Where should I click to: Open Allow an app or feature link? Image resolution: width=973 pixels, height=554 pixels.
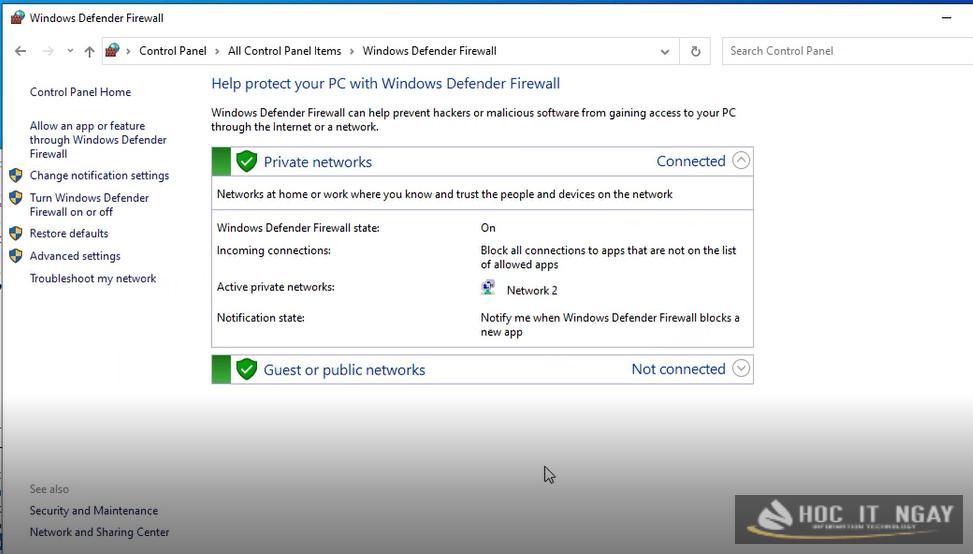point(98,140)
